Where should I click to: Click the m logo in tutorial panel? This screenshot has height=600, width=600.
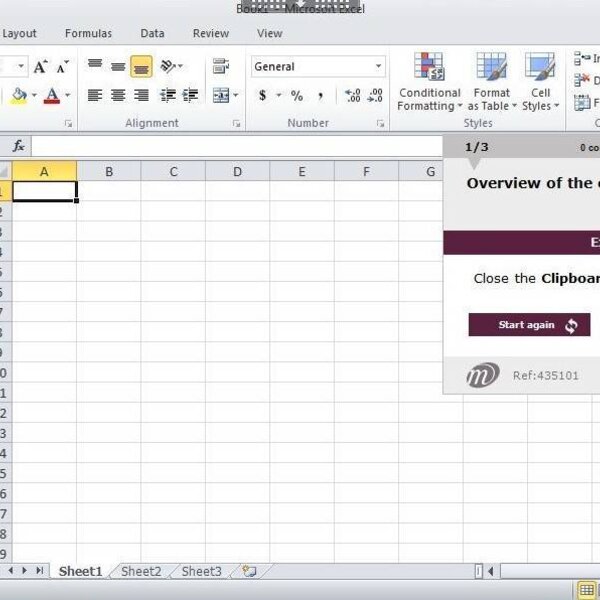(x=483, y=375)
